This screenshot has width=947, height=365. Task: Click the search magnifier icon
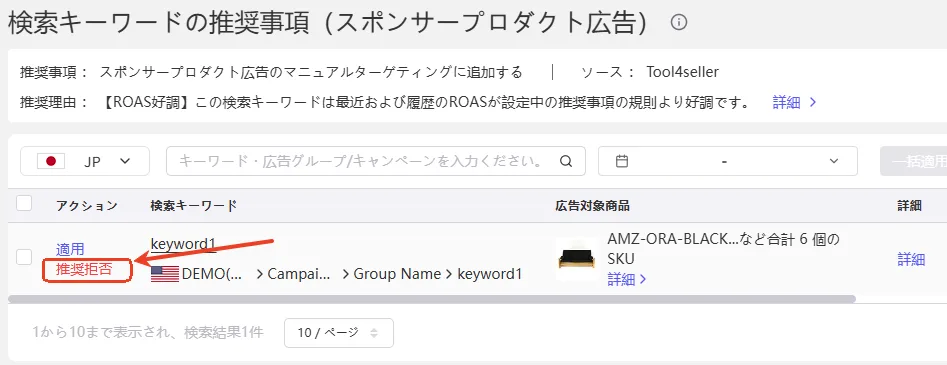pos(566,161)
